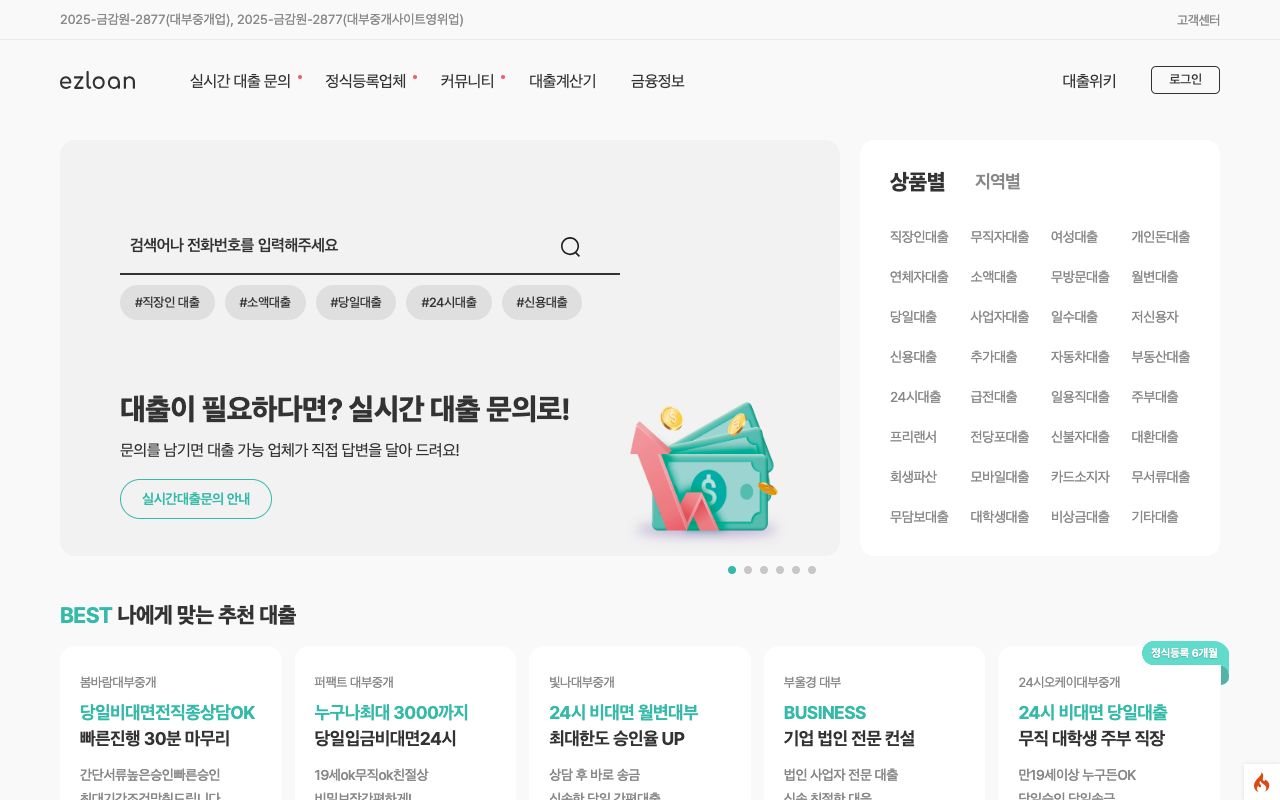Open the 실시간 대출 문의 menu

[240, 81]
